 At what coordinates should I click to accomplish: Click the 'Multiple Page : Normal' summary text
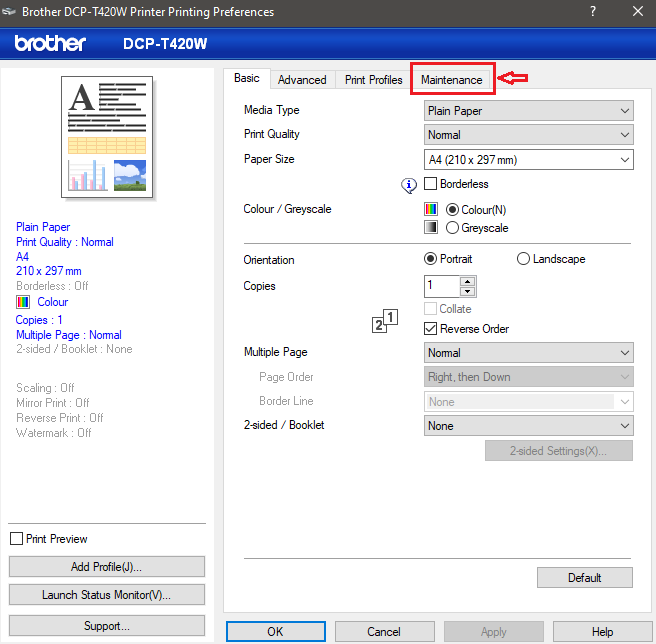pyautogui.click(x=69, y=335)
